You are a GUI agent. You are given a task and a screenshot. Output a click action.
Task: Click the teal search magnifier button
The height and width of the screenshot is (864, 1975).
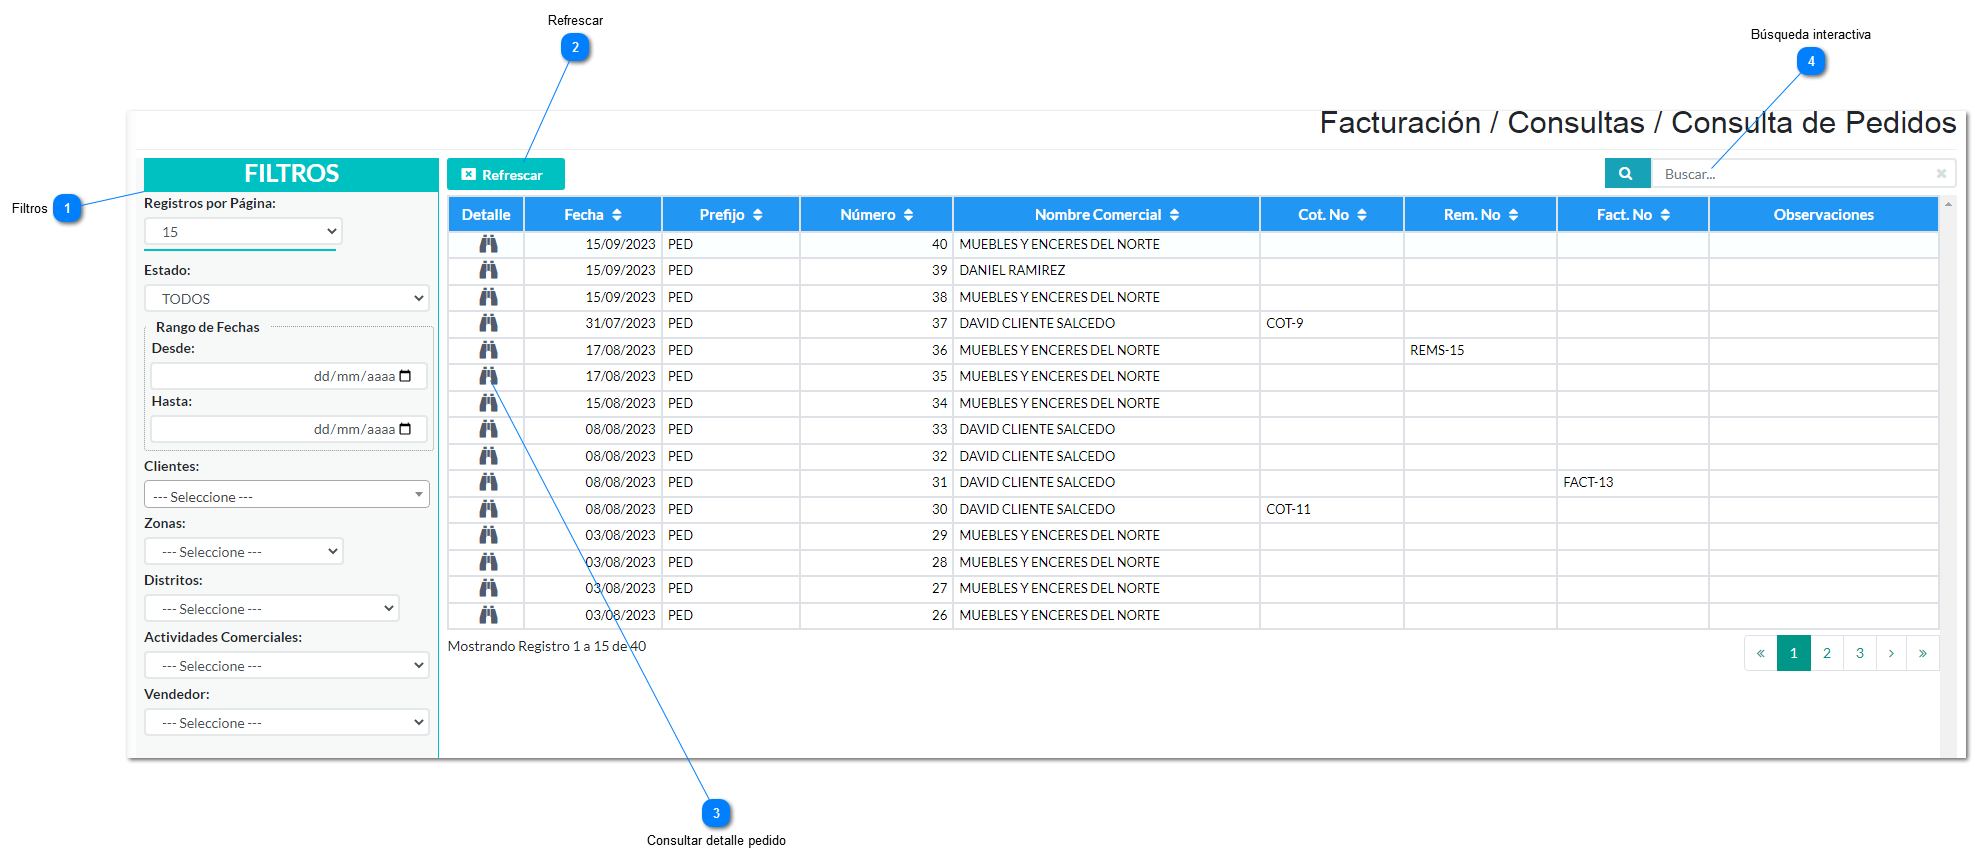1627,173
